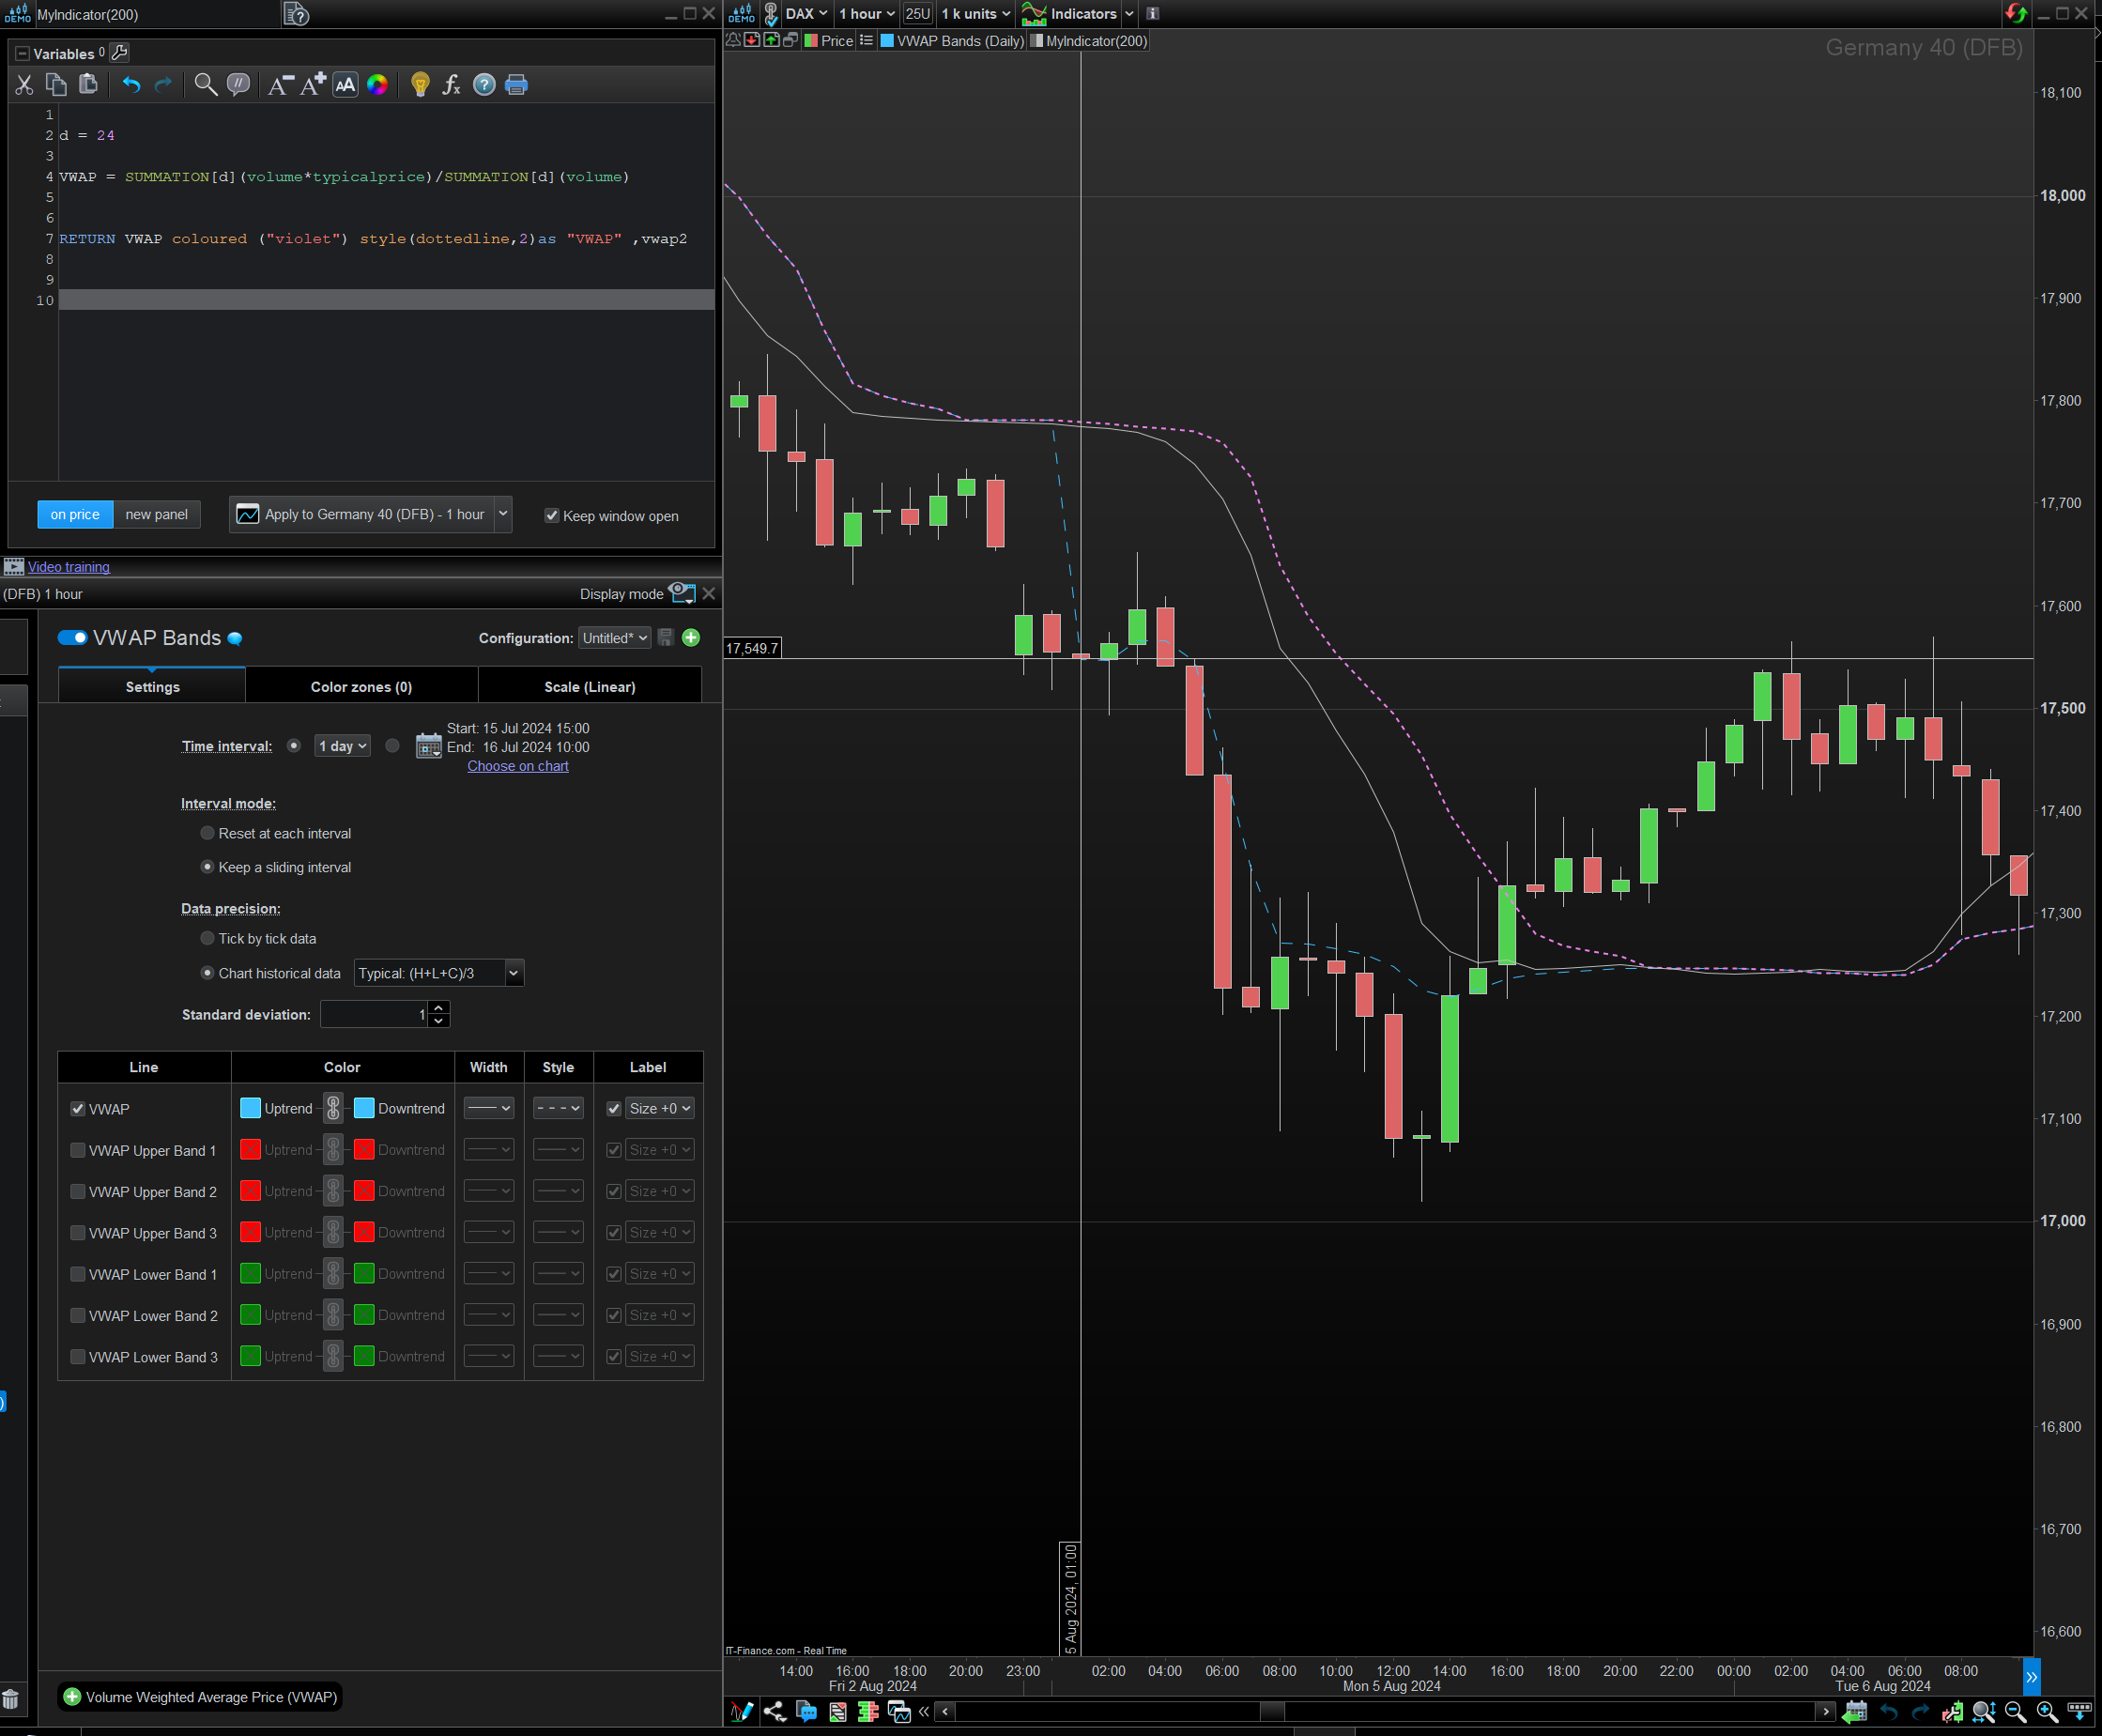The image size is (2102, 1736).
Task: Open the fx function library icon
Action: 451,85
